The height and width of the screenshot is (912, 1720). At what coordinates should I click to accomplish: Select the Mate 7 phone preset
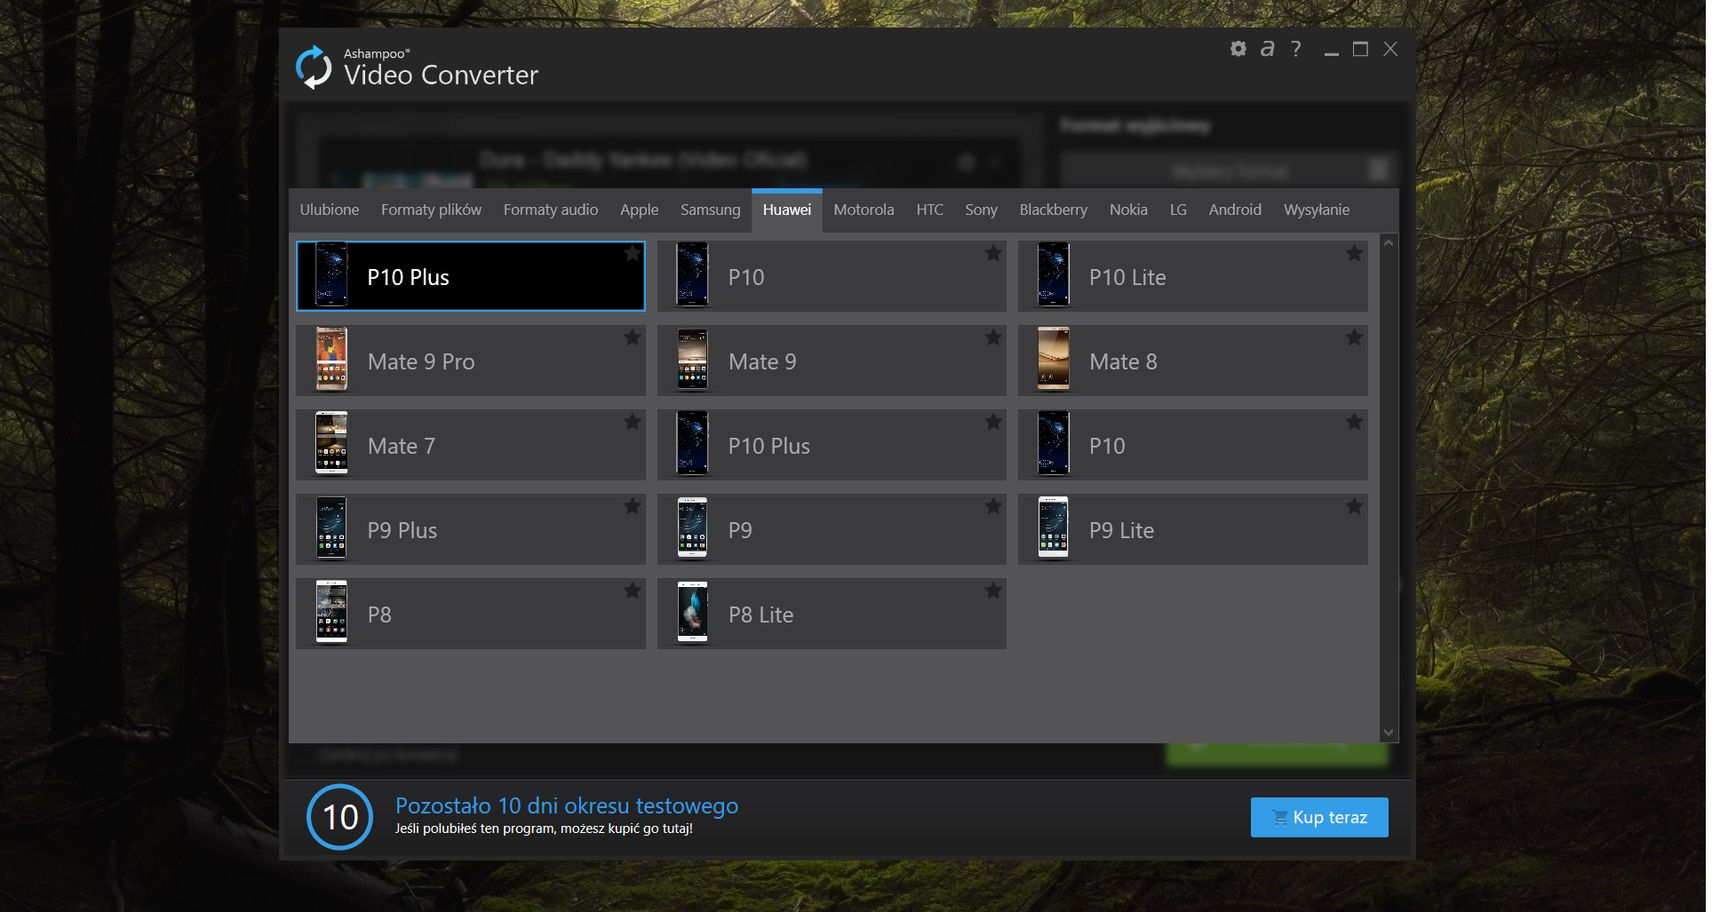[471, 445]
